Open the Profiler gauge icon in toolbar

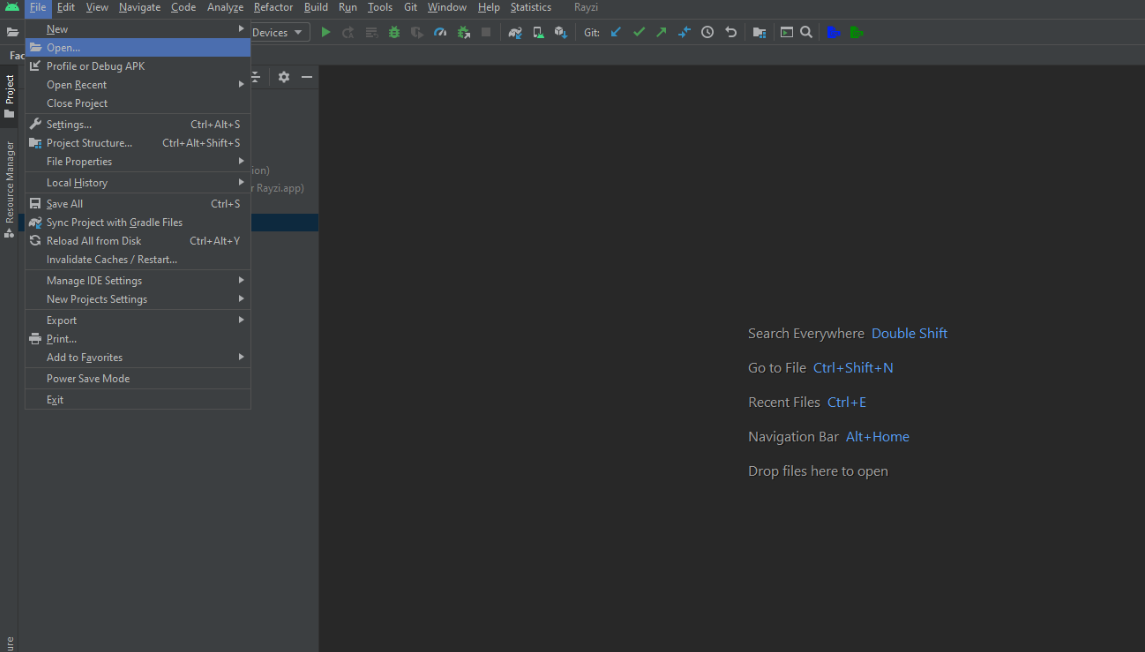(440, 32)
